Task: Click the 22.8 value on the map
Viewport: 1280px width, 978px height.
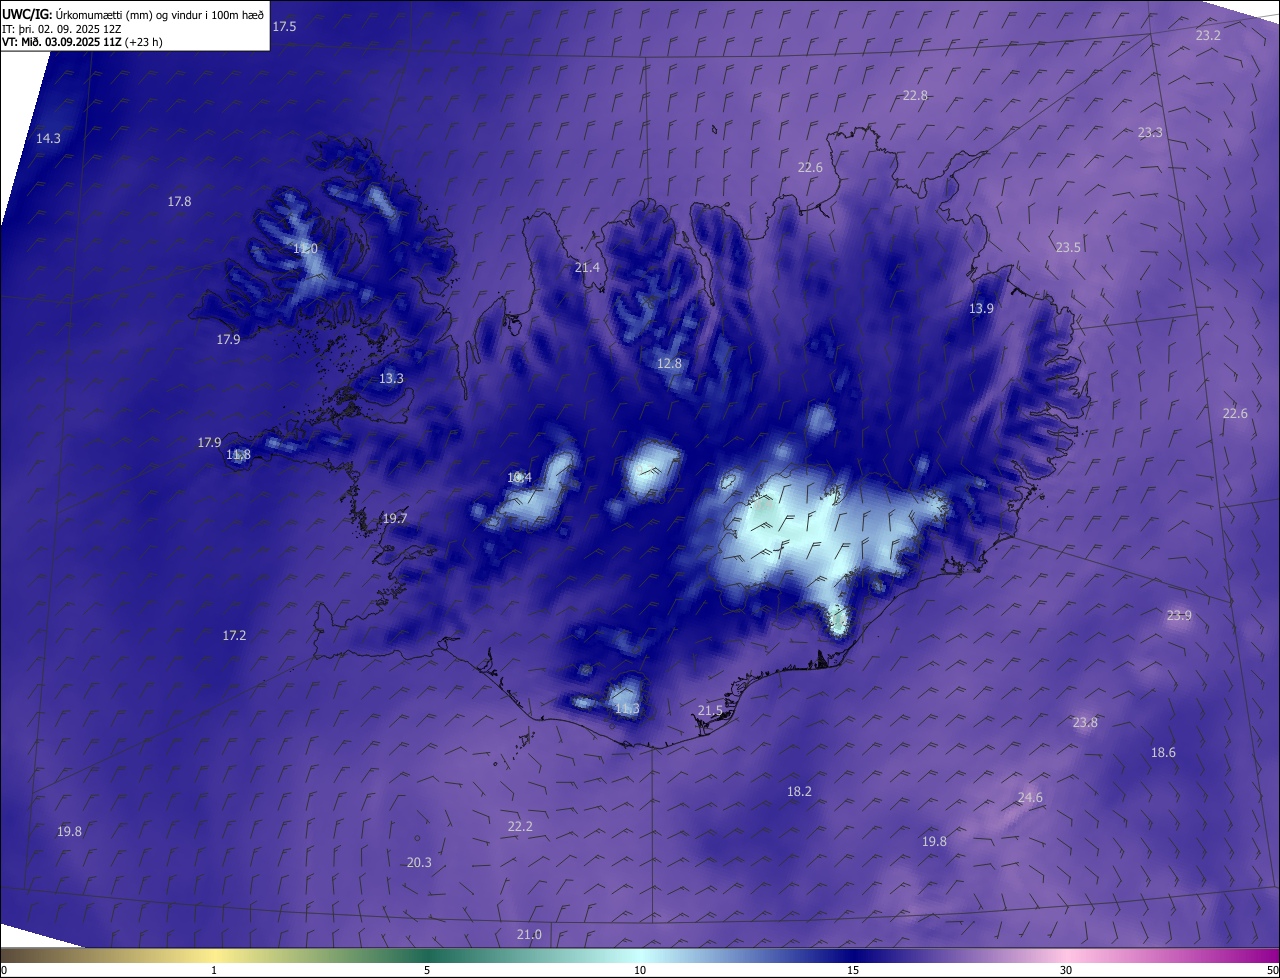Action: [915, 95]
